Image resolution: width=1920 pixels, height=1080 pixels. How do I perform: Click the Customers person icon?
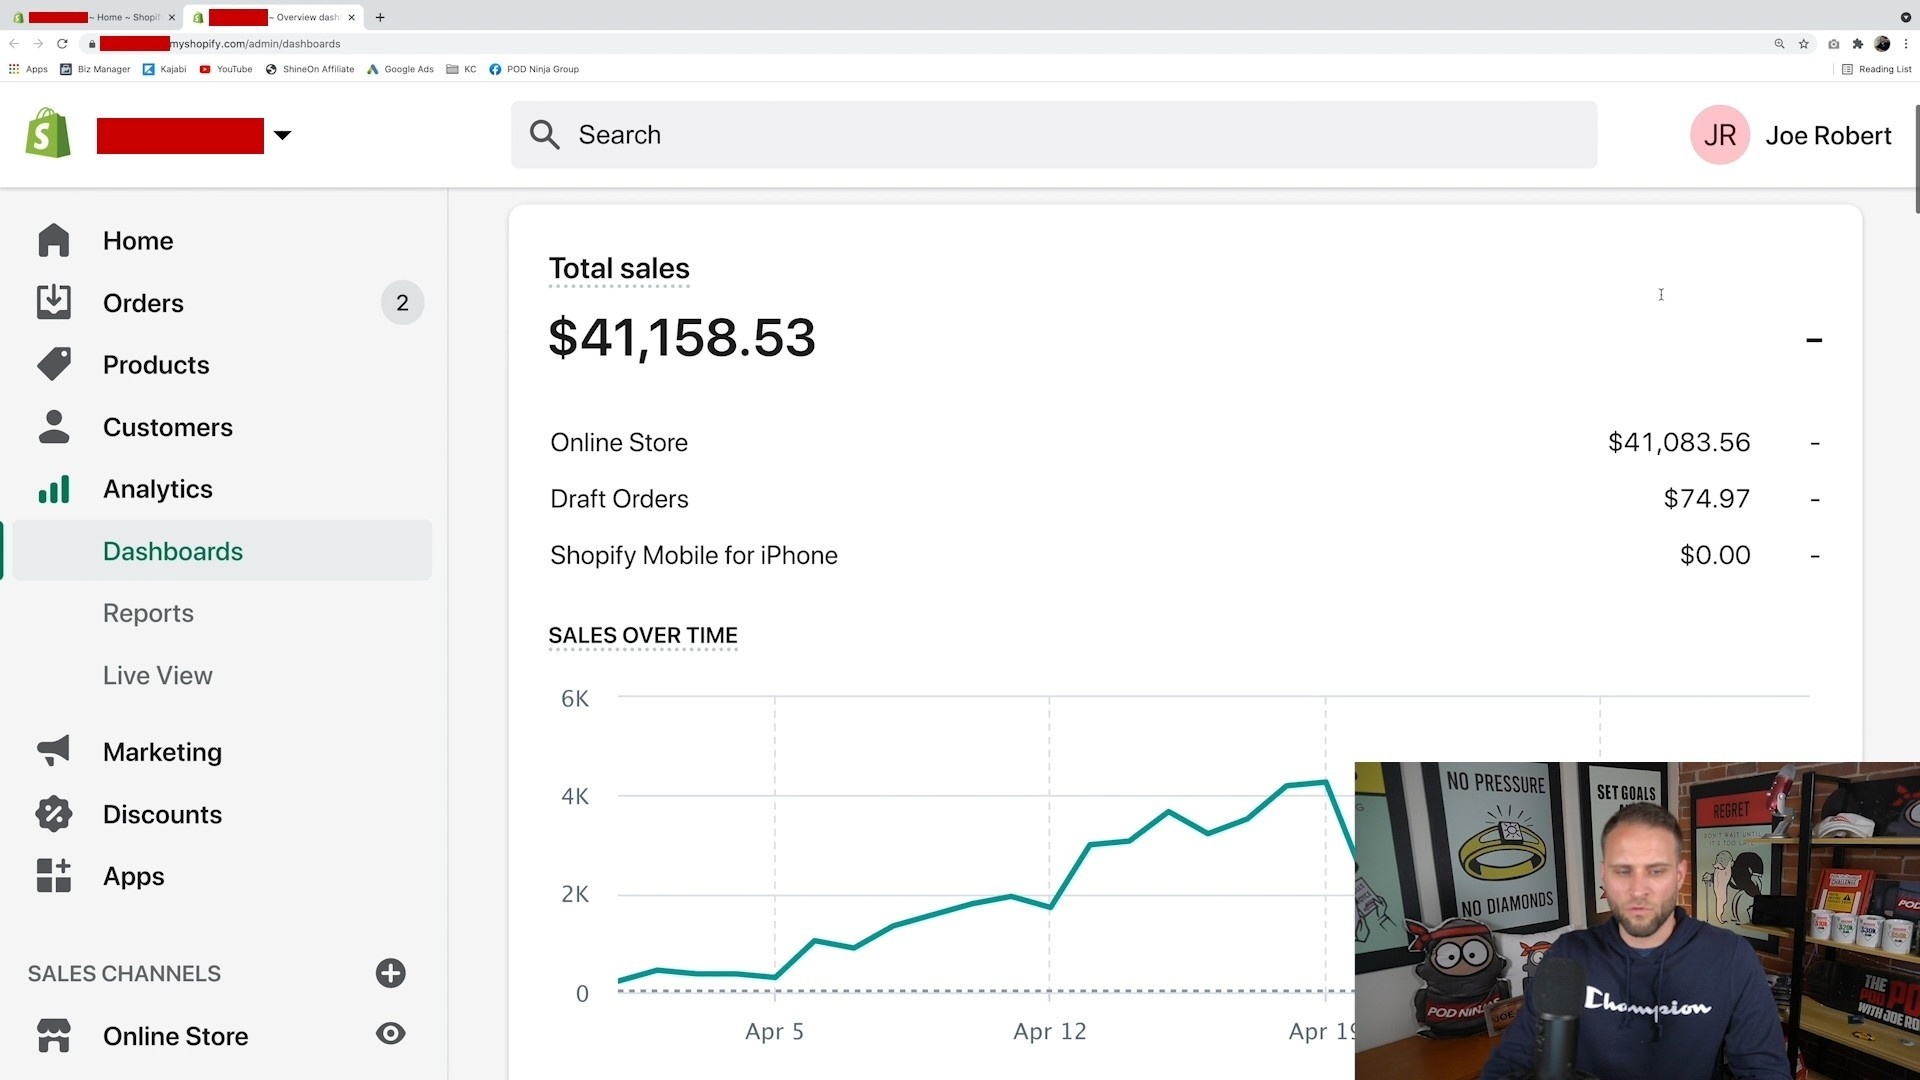pos(54,427)
